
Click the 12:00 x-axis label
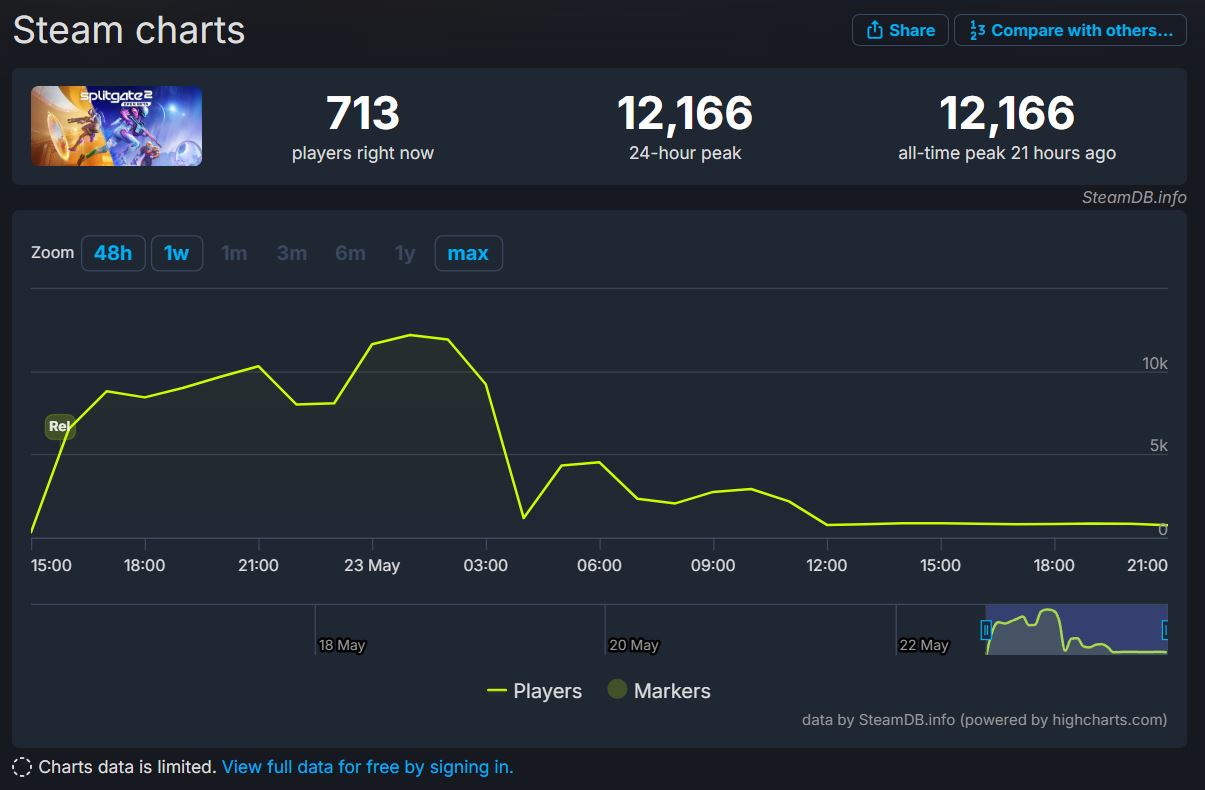pos(827,565)
